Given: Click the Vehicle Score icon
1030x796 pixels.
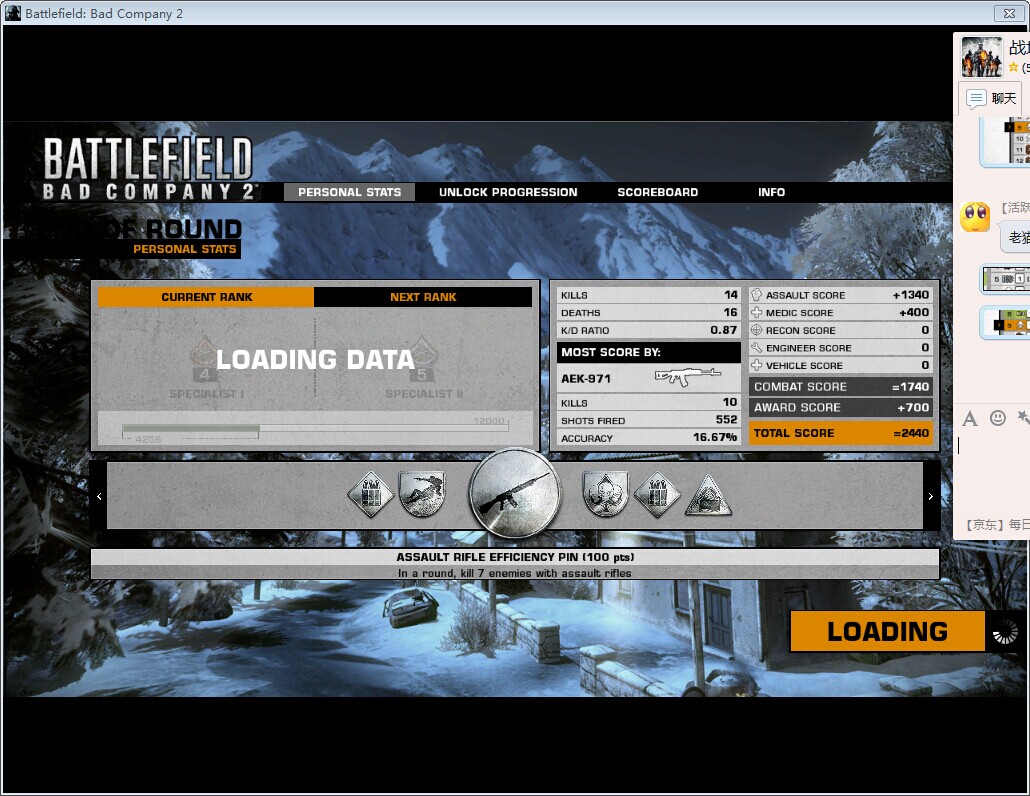Looking at the screenshot, I should click(756, 365).
